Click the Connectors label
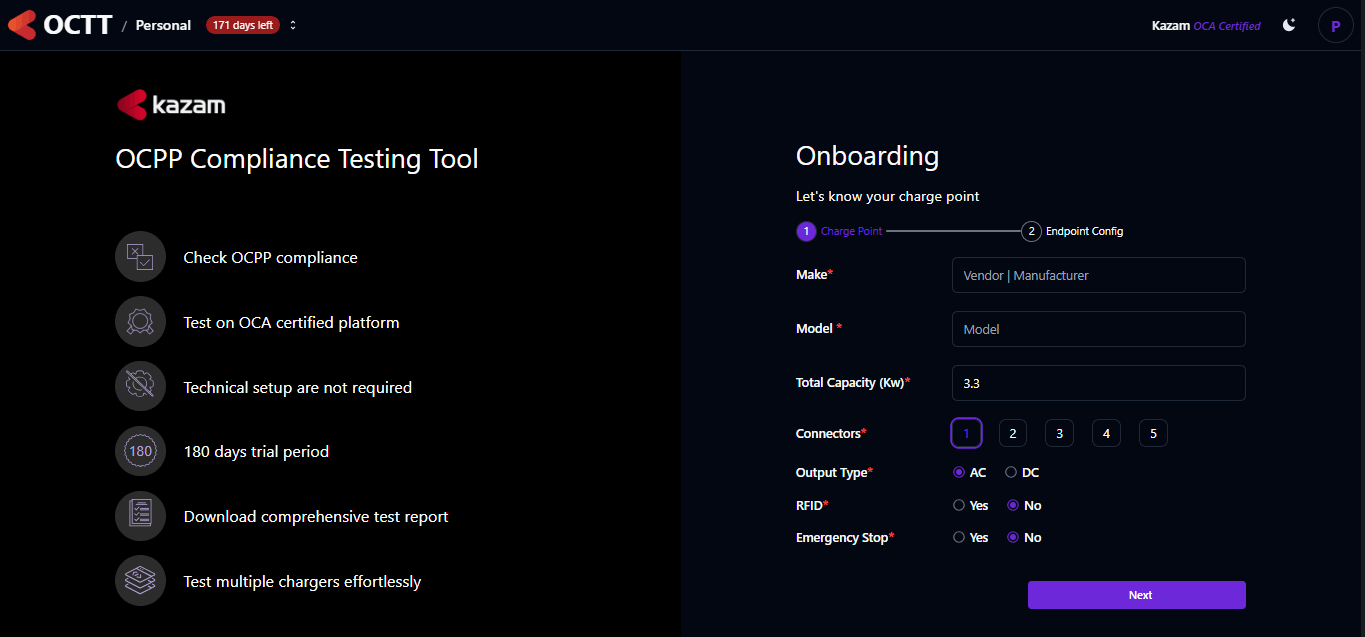This screenshot has width=1365, height=637. click(831, 433)
